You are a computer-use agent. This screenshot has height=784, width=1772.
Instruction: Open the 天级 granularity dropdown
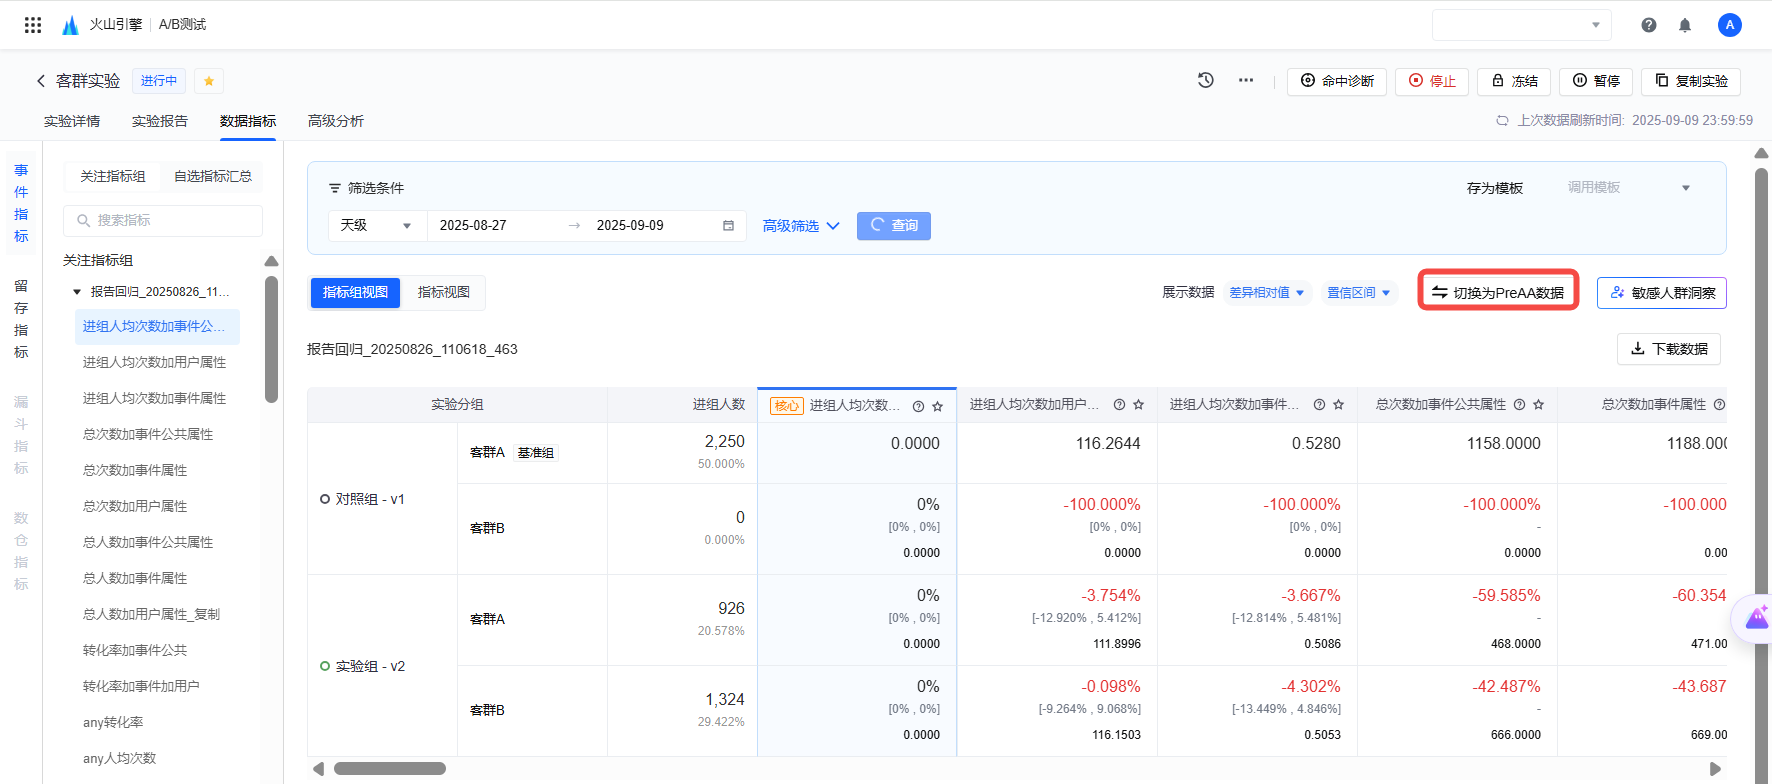377,226
